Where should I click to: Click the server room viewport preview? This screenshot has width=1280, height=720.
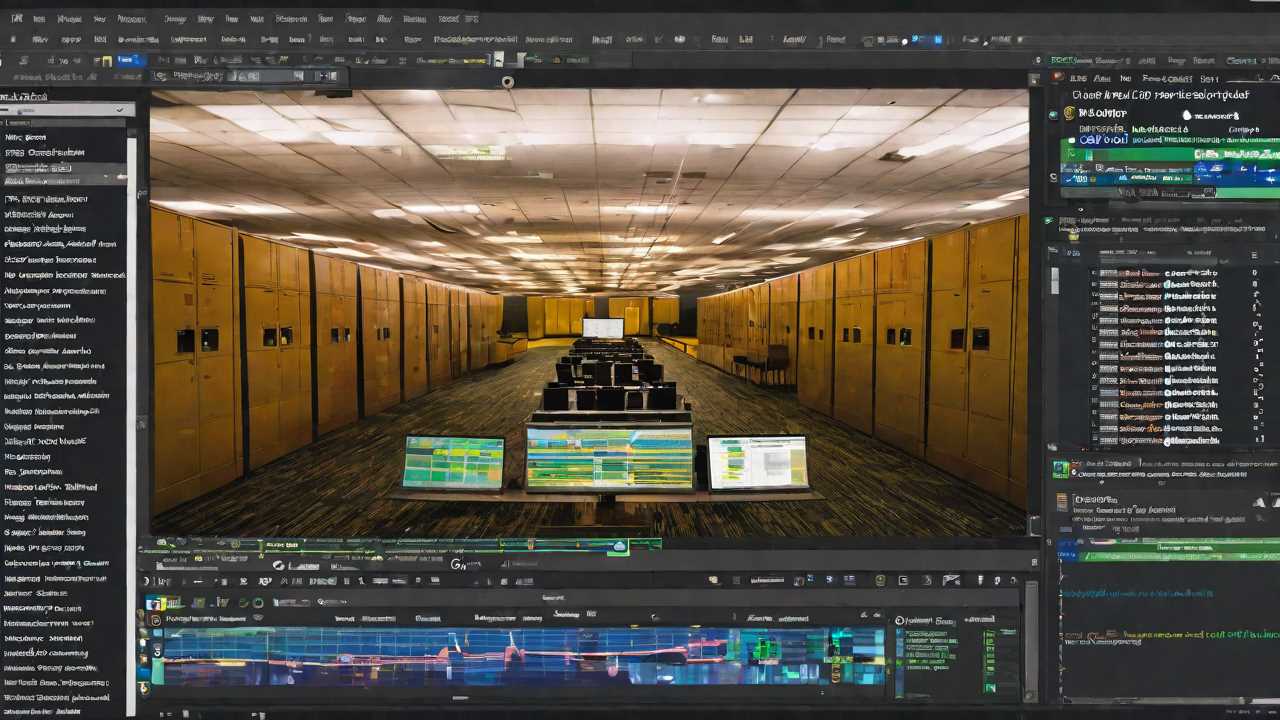click(589, 312)
